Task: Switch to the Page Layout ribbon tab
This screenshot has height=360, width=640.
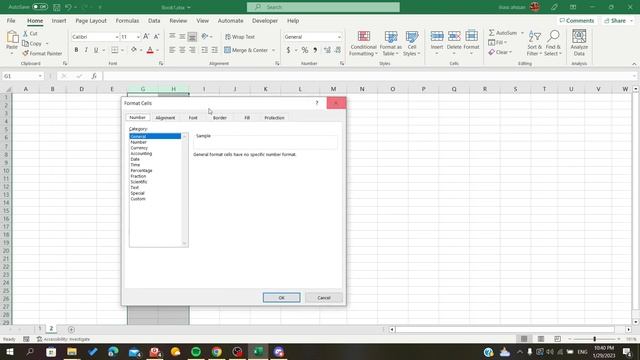Action: coord(91,21)
